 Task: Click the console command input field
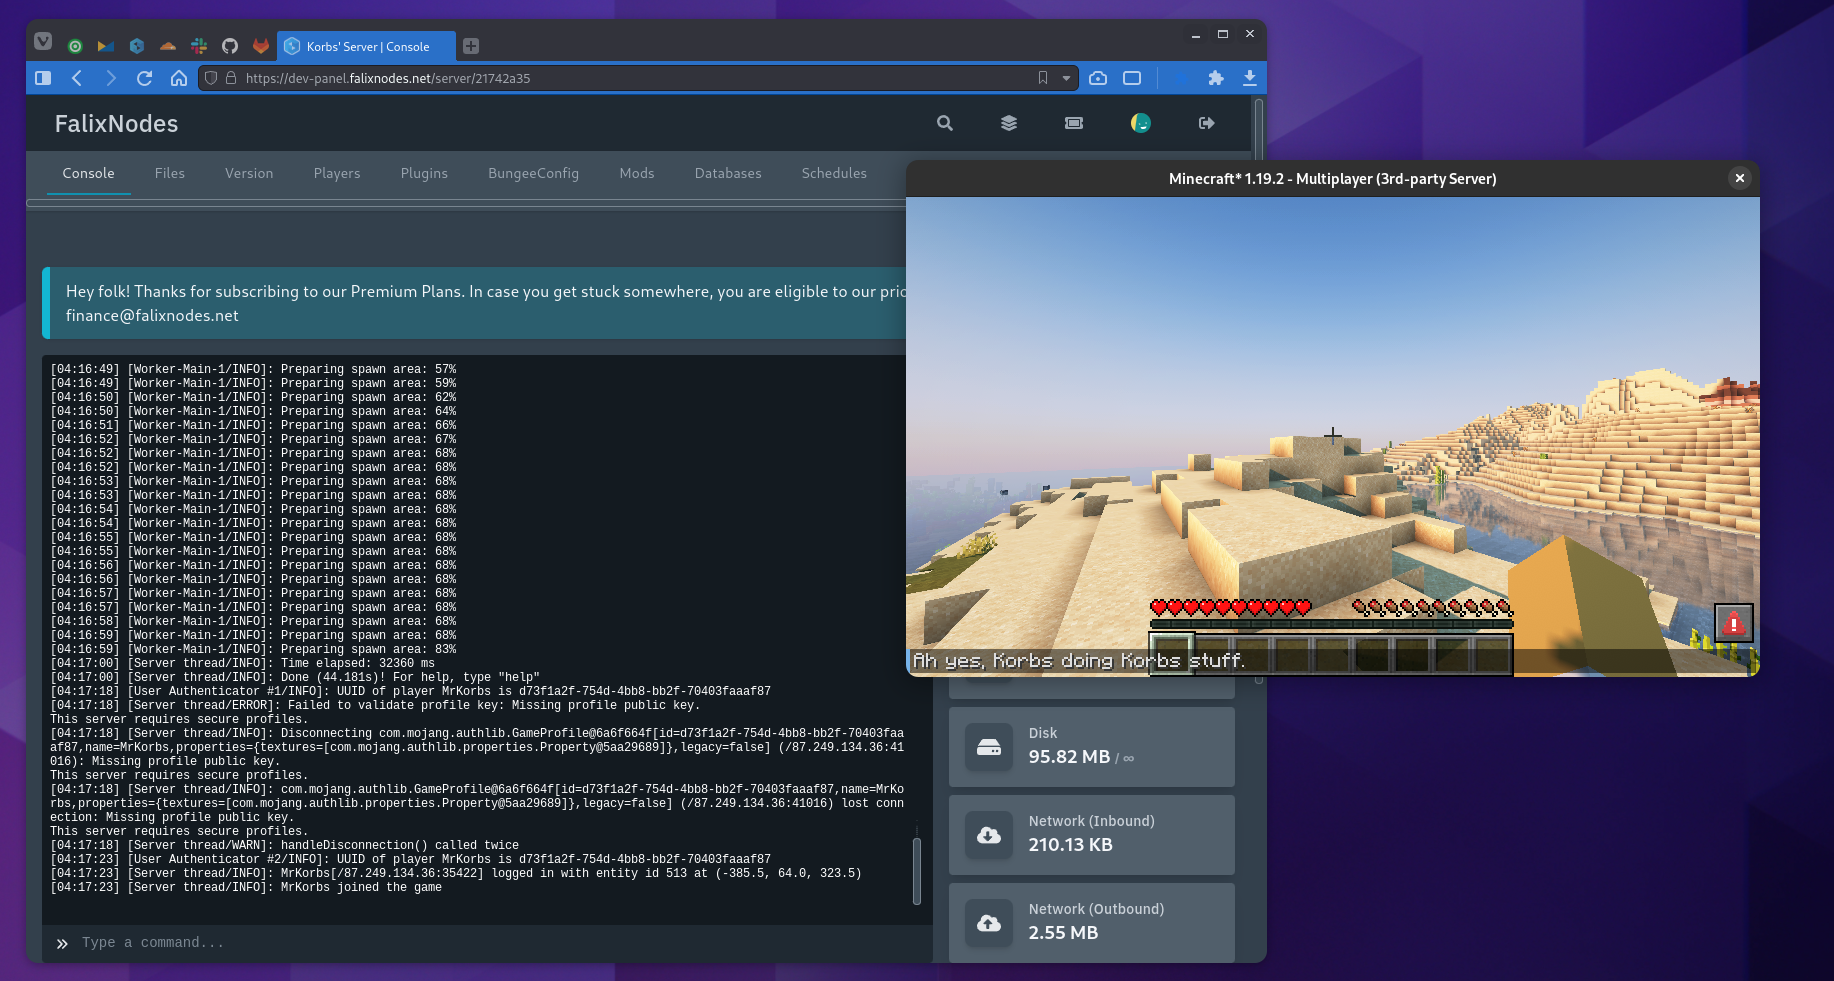click(x=480, y=943)
